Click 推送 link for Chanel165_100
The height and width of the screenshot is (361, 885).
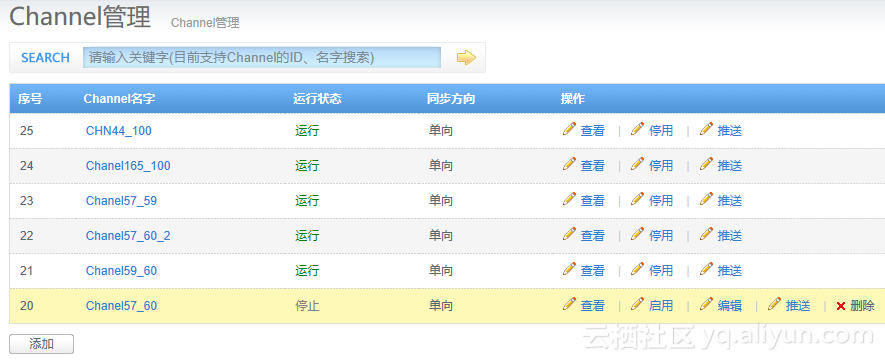[729, 166]
